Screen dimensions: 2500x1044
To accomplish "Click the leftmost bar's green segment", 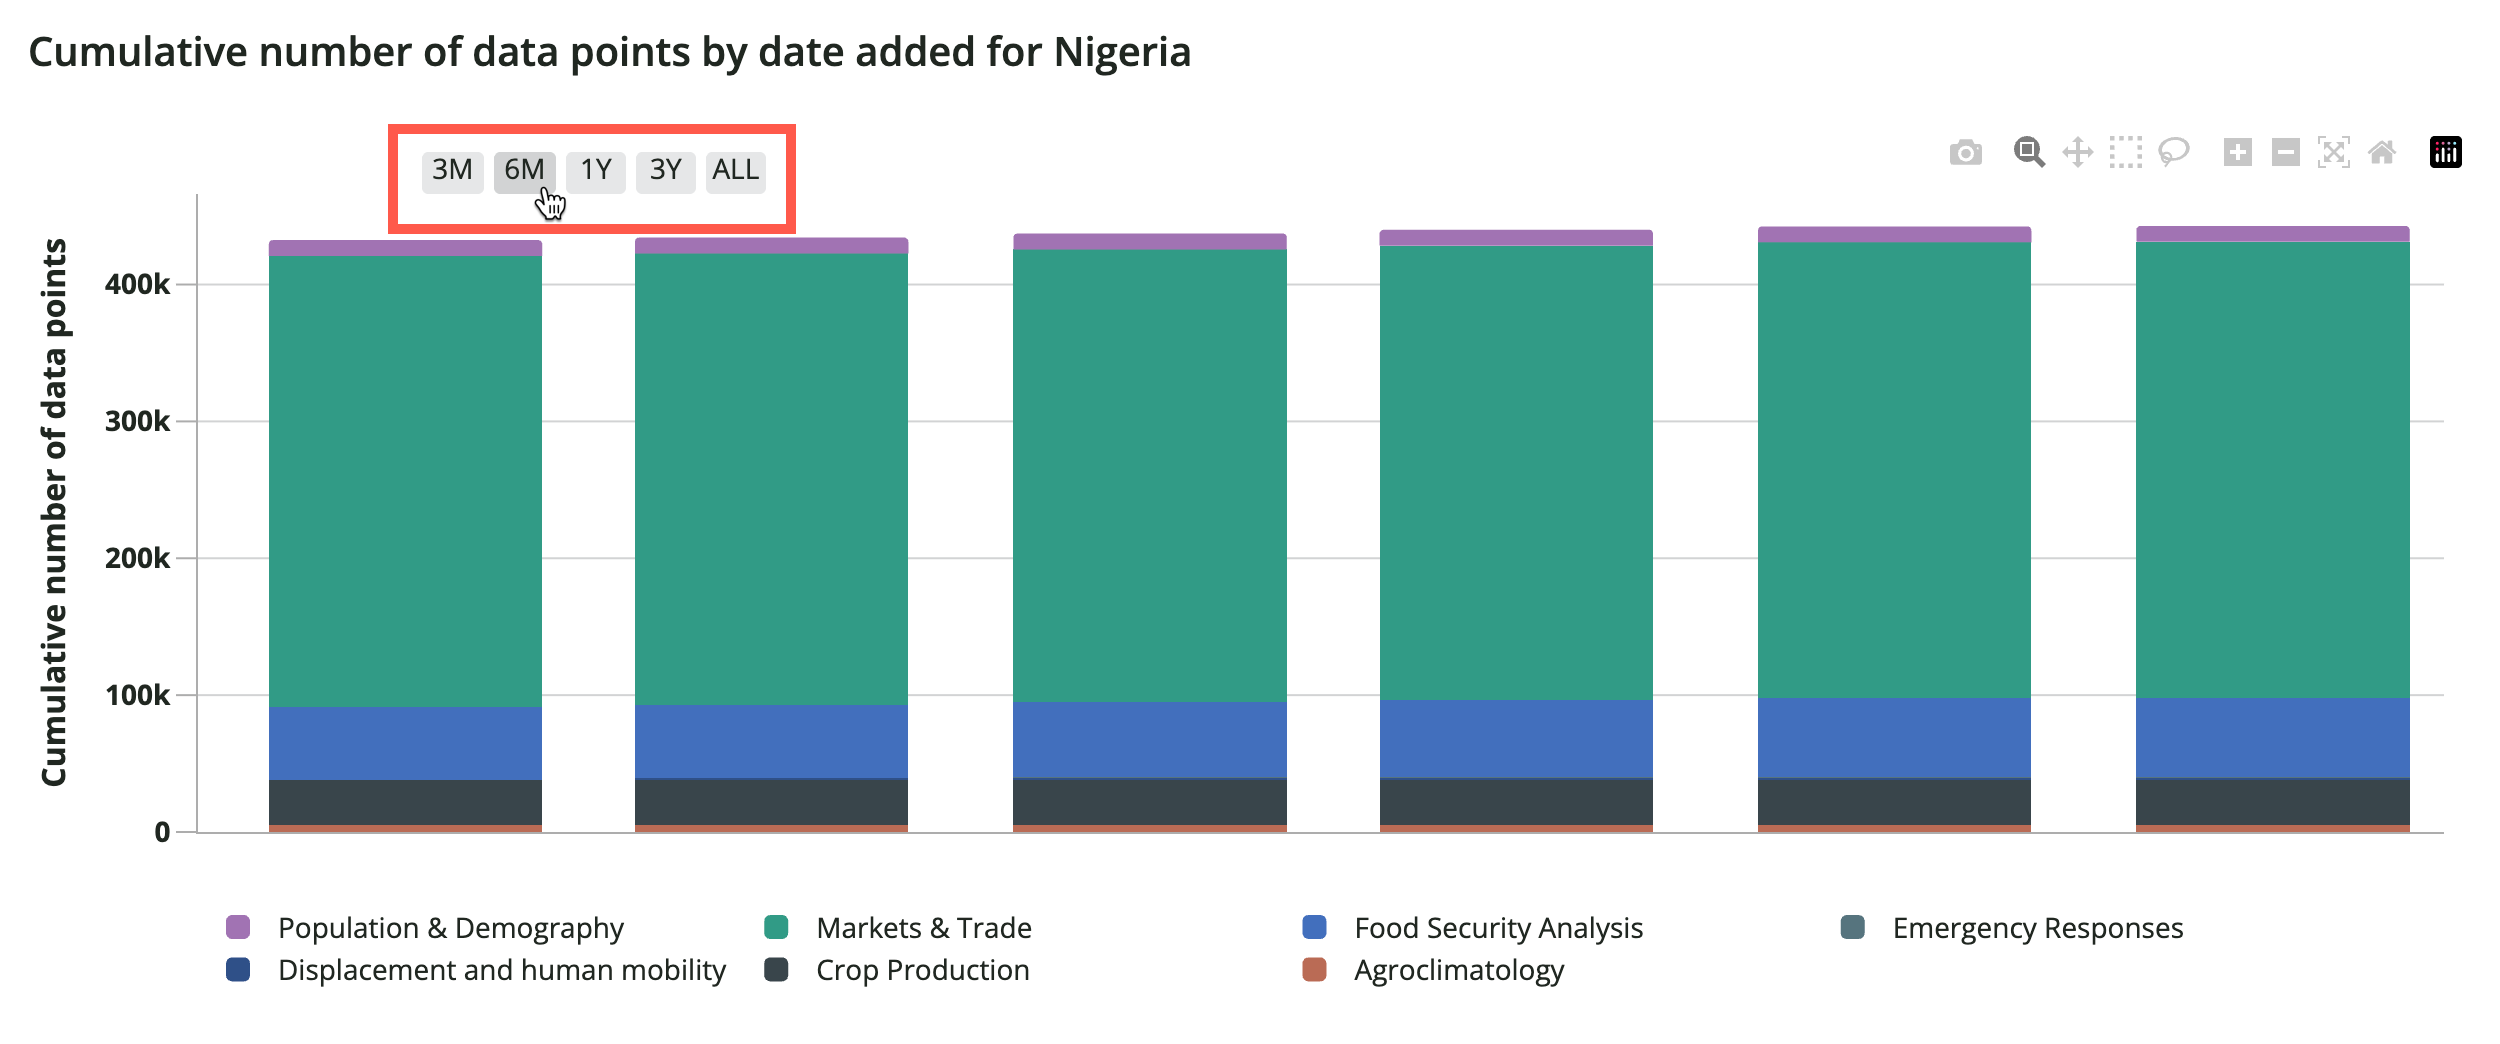I will pyautogui.click(x=405, y=480).
